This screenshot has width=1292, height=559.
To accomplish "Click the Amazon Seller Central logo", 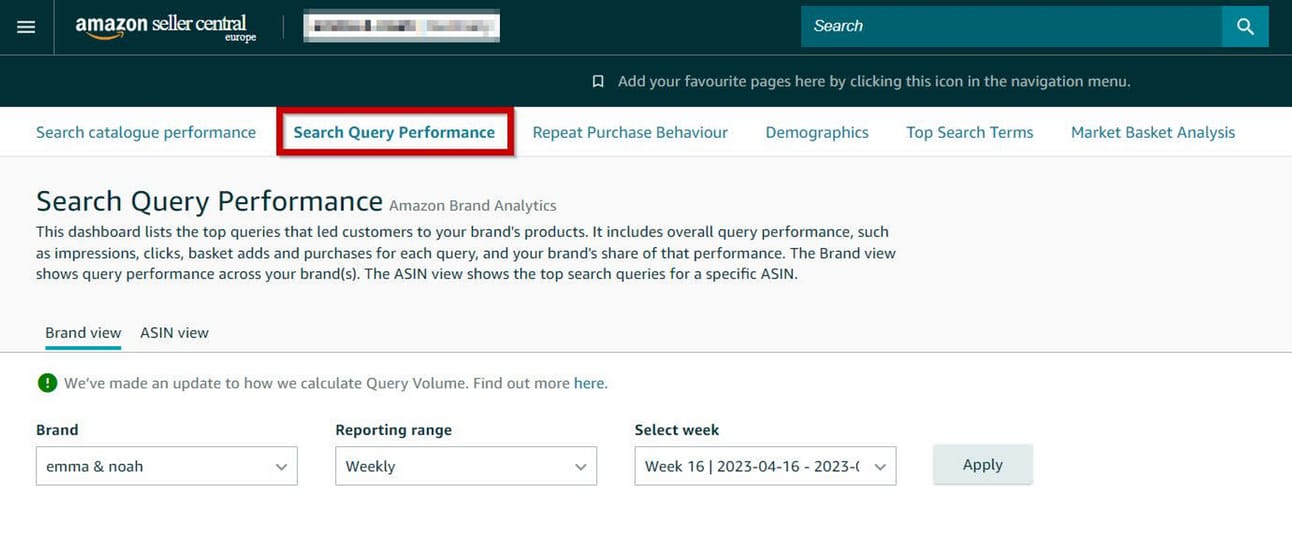I will 166,27.
